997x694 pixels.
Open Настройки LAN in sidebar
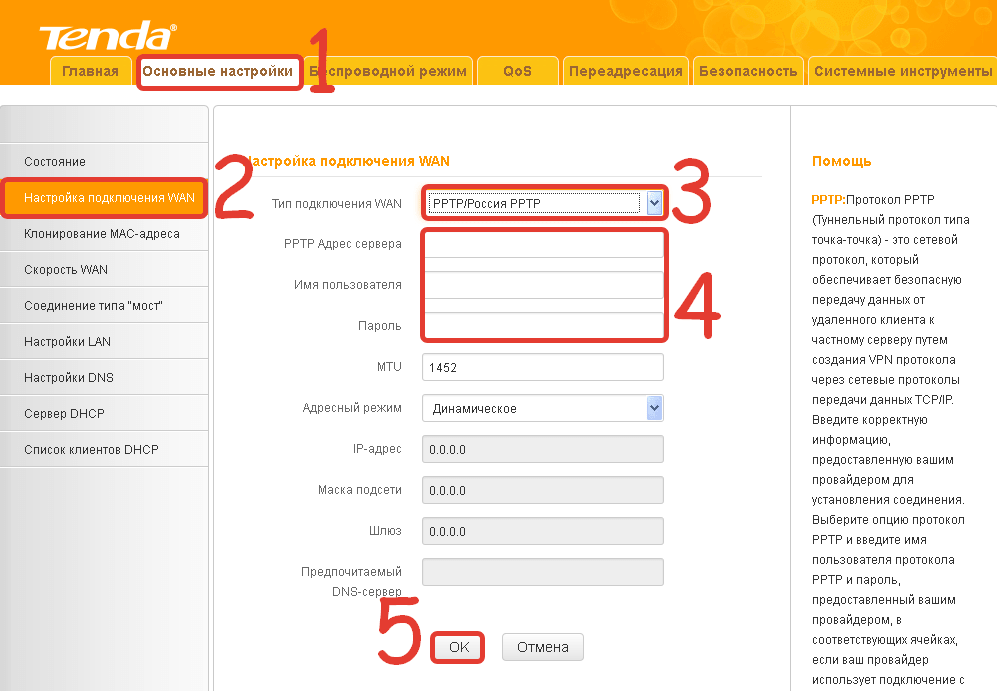67,341
